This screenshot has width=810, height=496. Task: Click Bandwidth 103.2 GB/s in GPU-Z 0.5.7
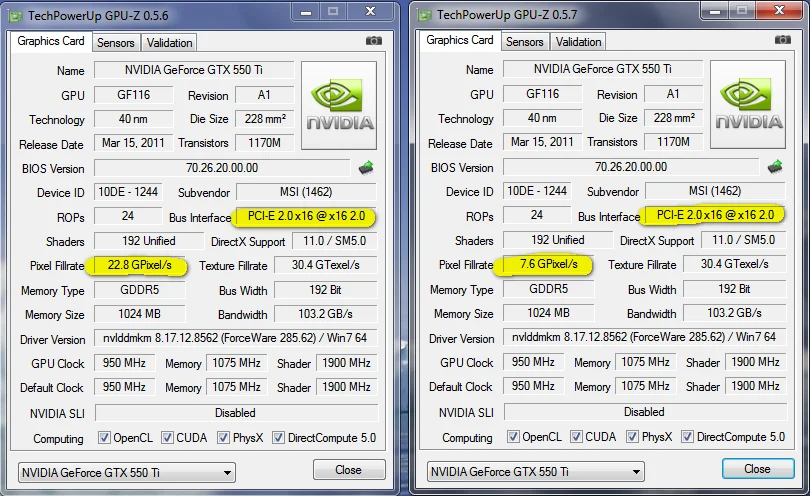[x=735, y=313]
